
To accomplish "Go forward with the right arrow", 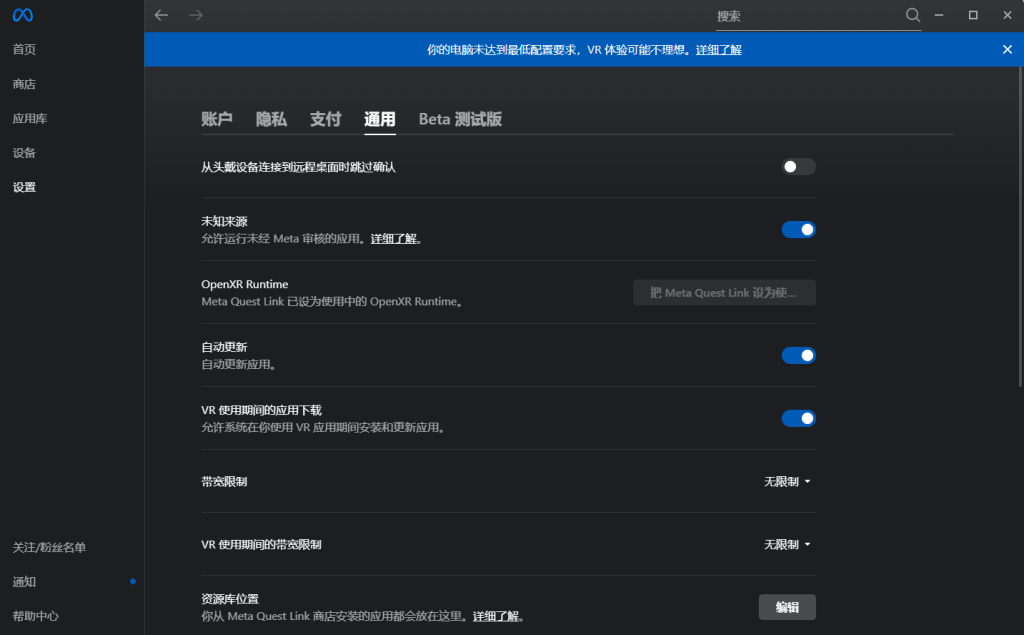I will 196,15.
